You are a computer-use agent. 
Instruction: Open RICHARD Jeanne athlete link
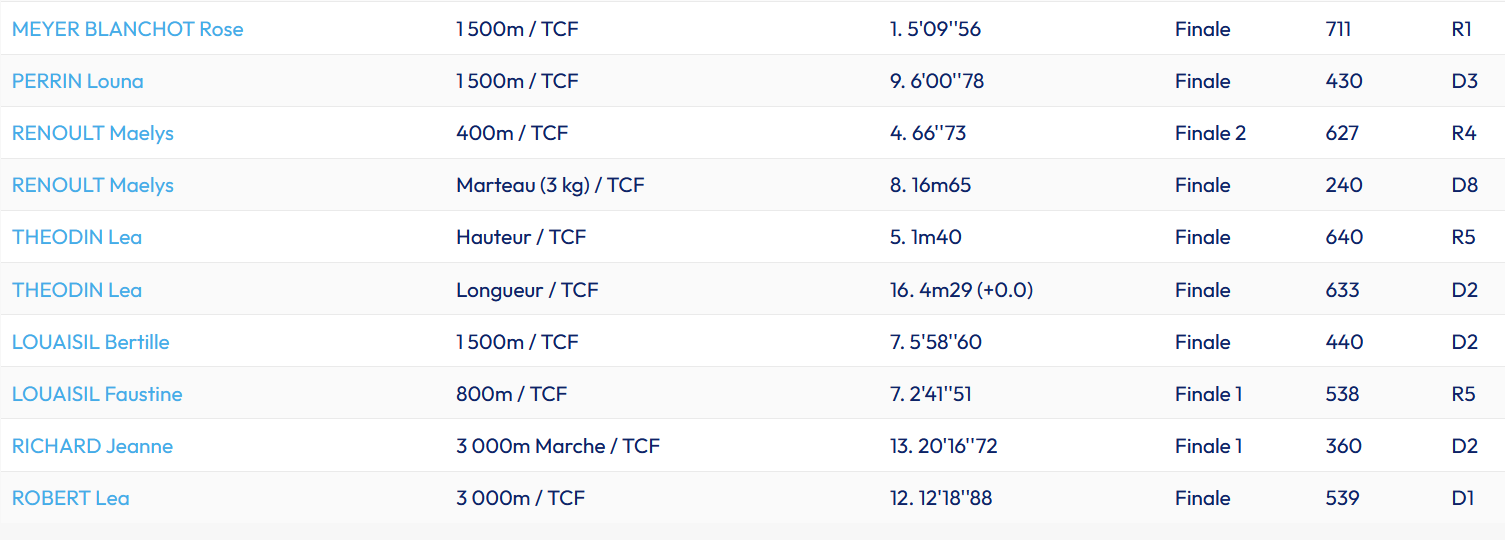pyautogui.click(x=92, y=446)
